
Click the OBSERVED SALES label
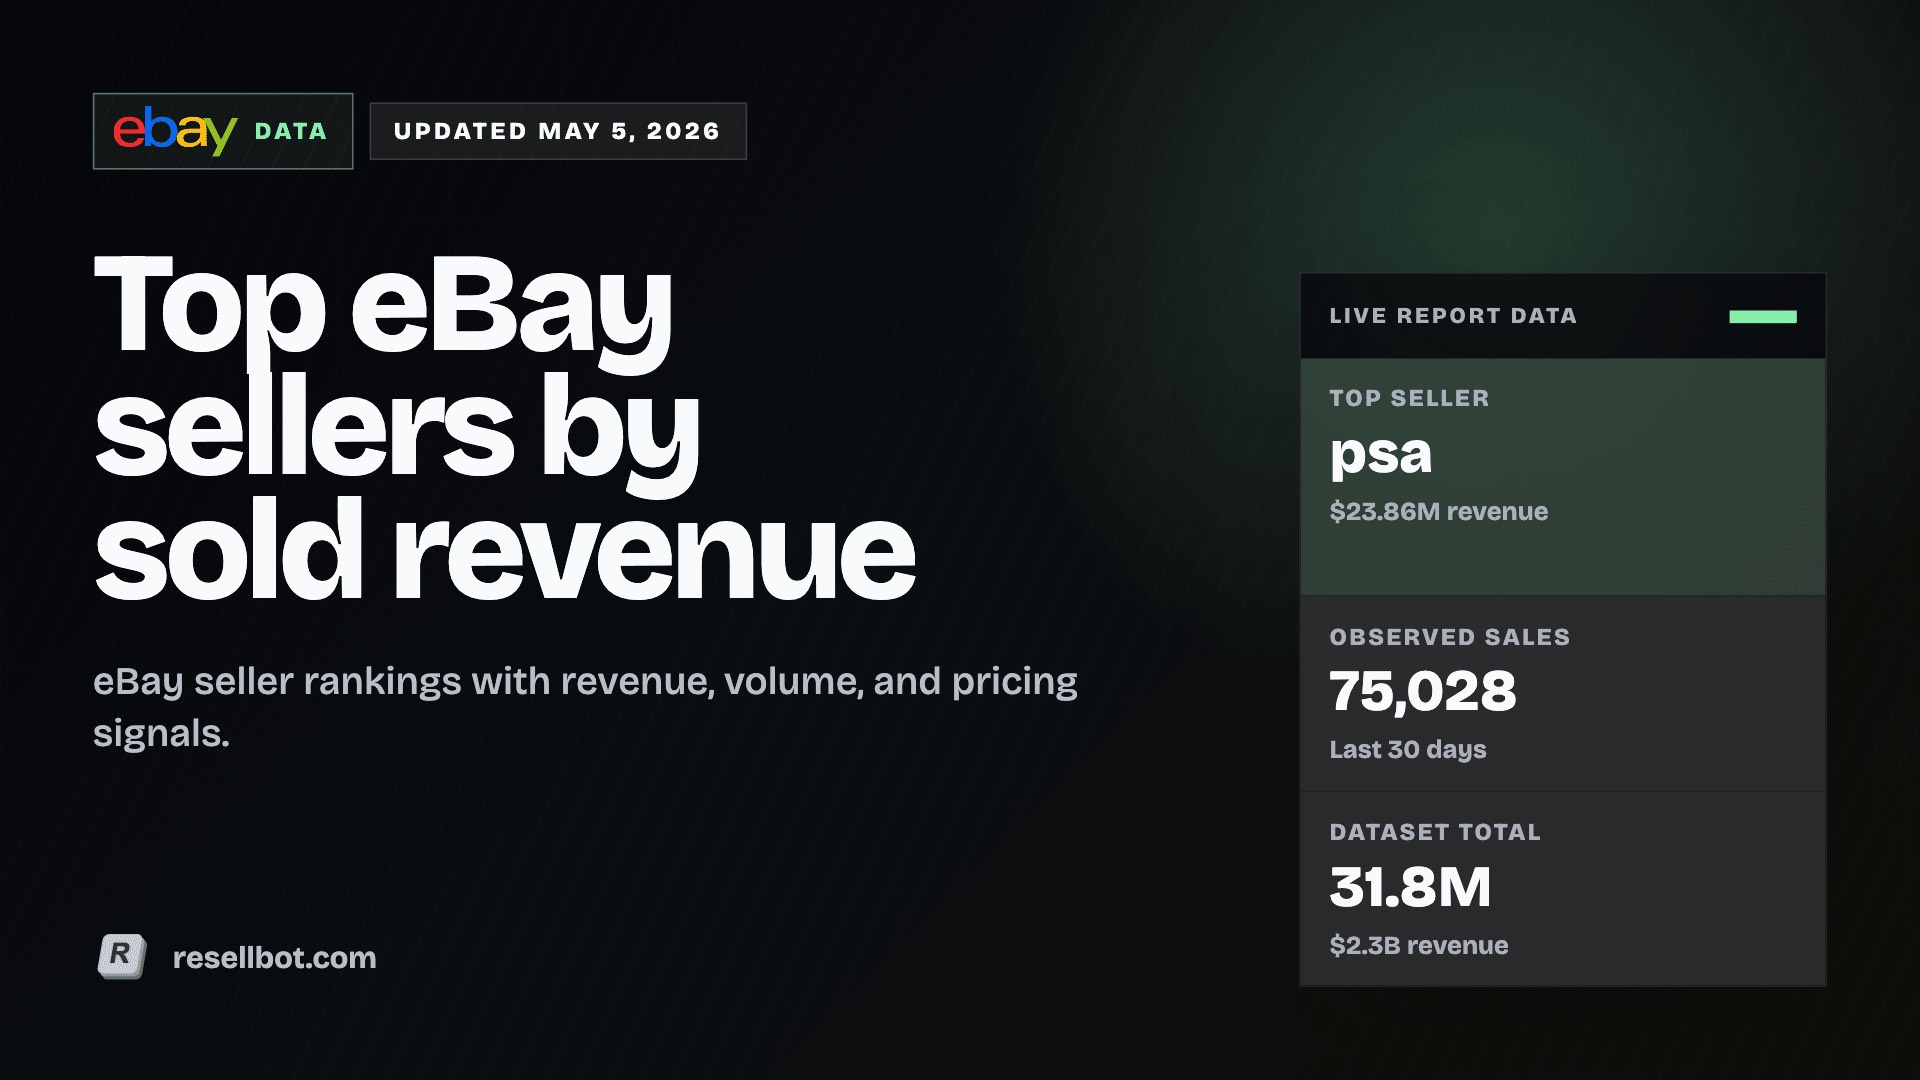pyautogui.click(x=1450, y=637)
